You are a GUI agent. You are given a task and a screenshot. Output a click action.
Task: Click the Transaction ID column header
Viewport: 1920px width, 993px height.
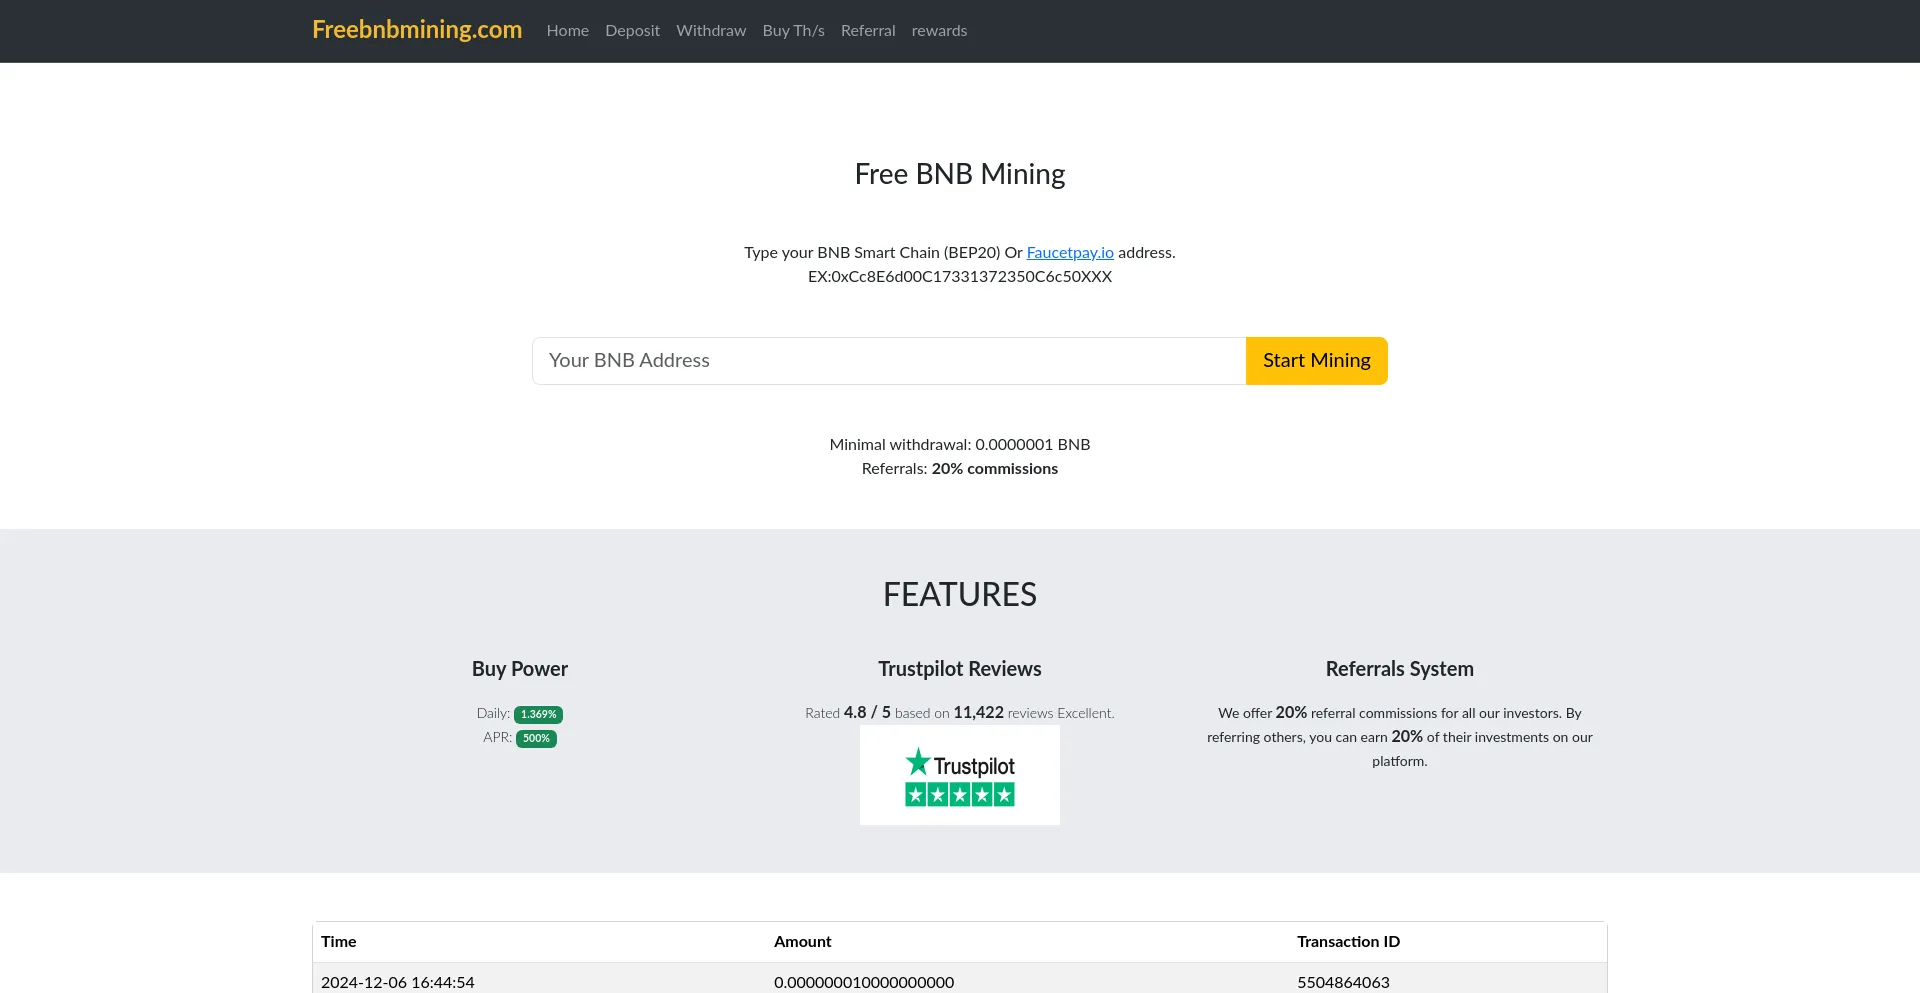pos(1347,941)
